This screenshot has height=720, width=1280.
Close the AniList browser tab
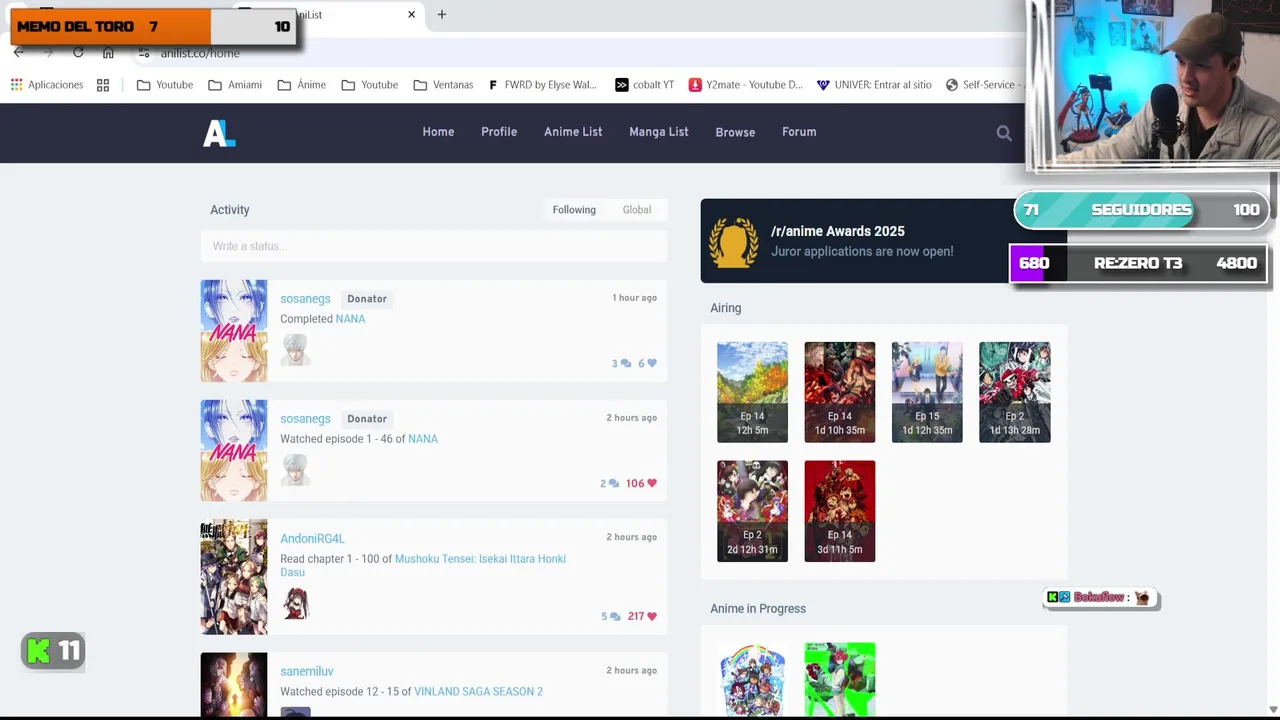coord(411,14)
